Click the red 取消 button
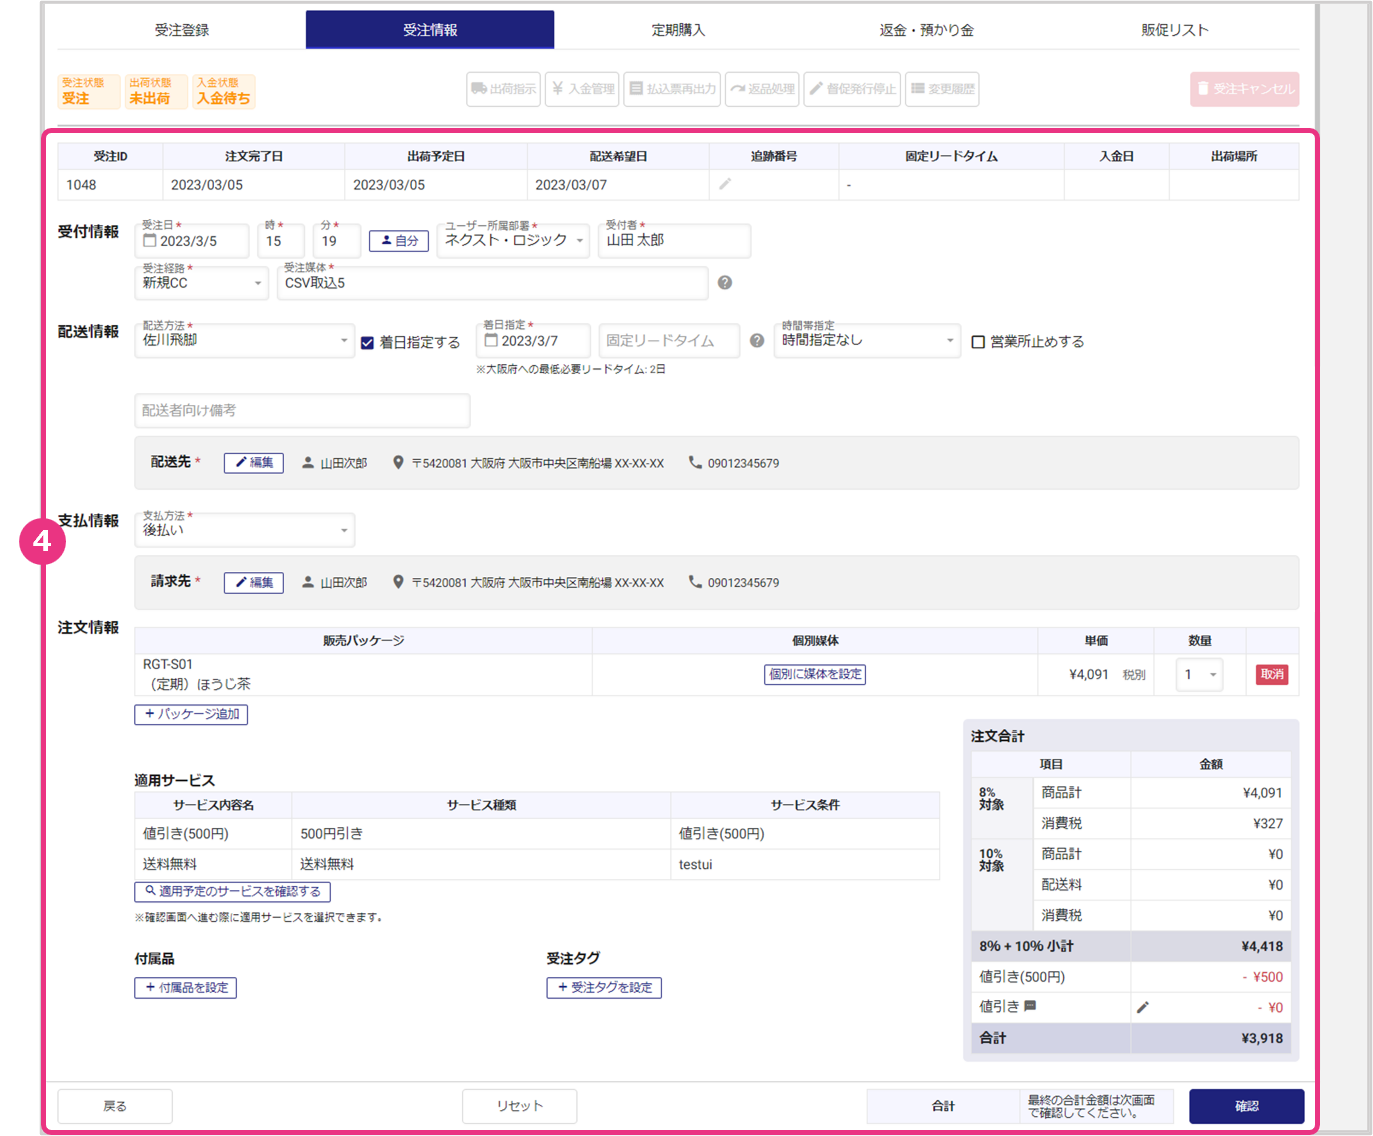This screenshot has width=1373, height=1136. pos(1271,675)
